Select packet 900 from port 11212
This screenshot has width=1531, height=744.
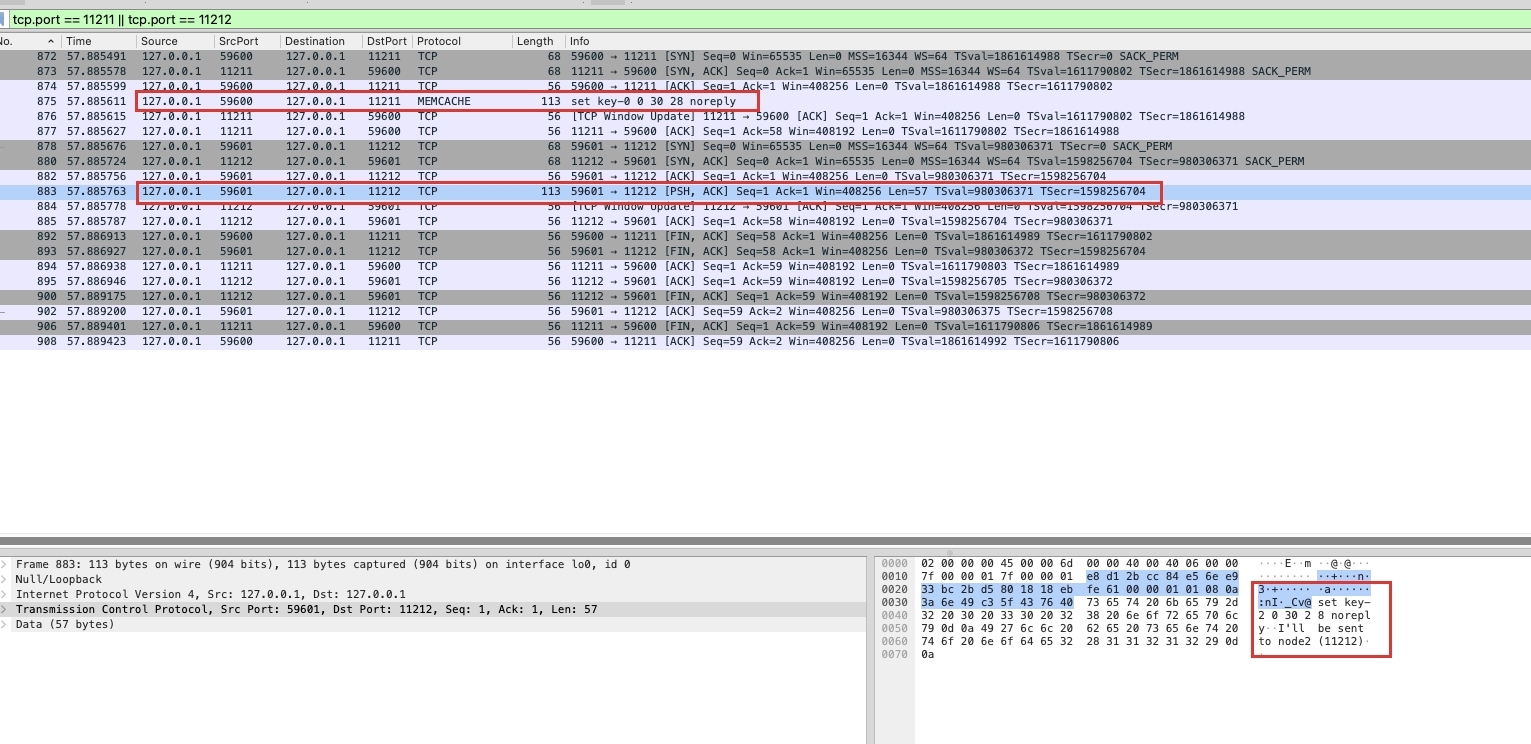click(400, 296)
